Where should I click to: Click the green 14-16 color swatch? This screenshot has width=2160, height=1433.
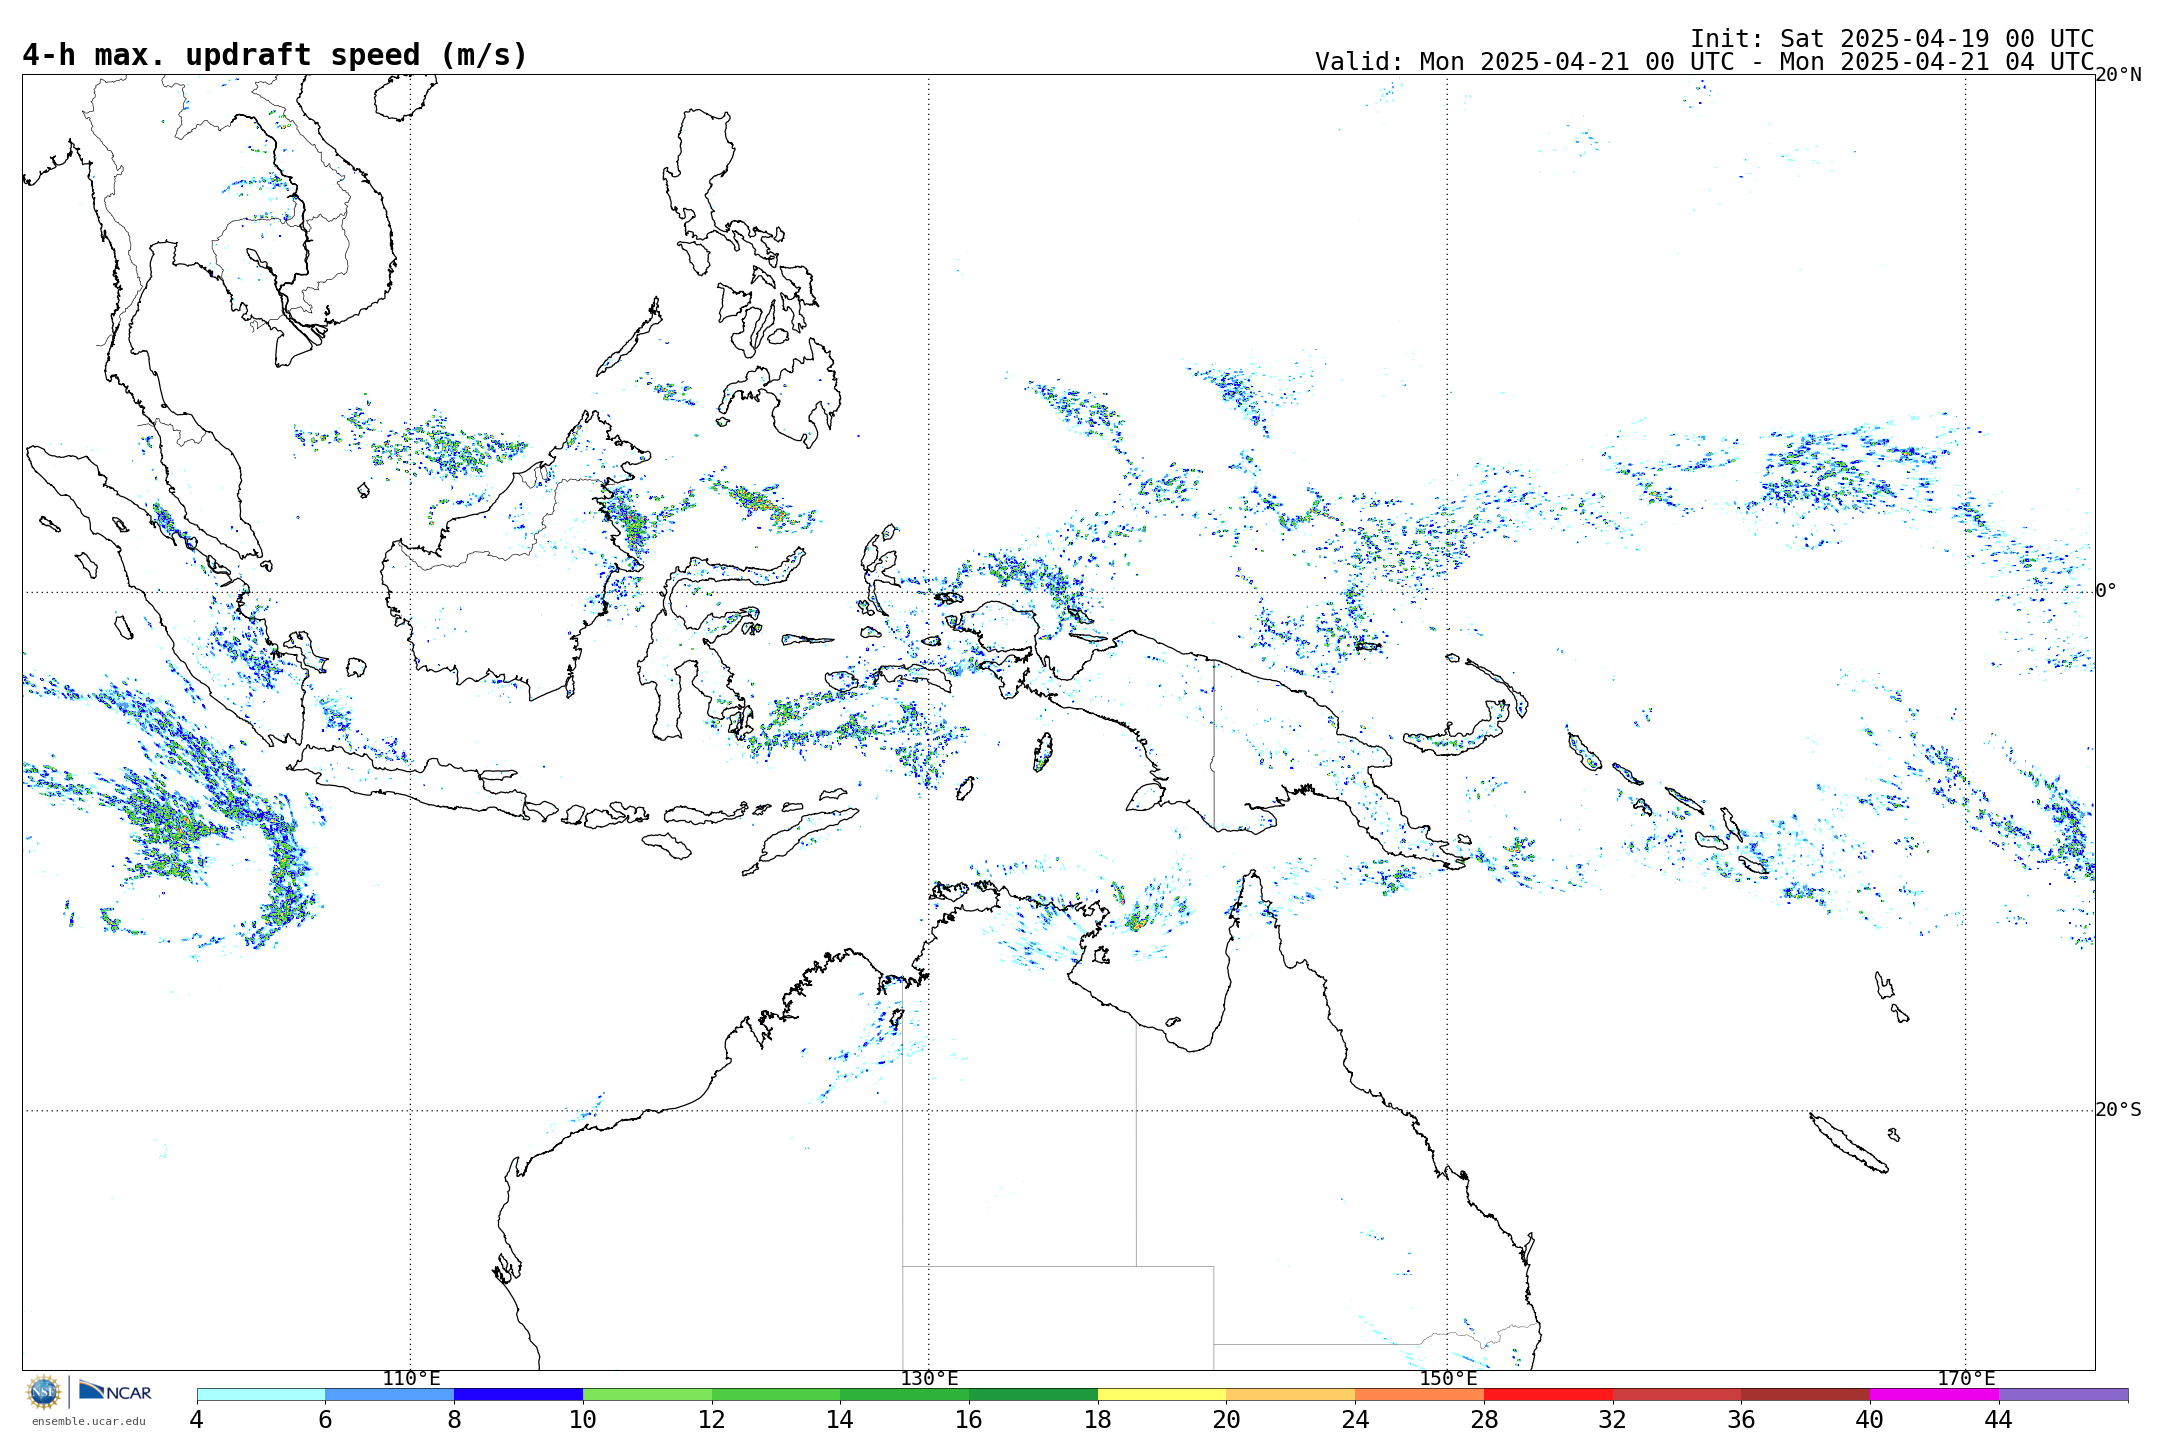[x=905, y=1394]
